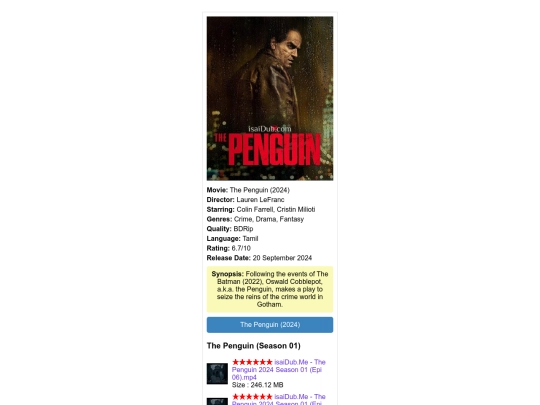540x405 pixels.
Task: Open The Penguin poster image
Action: click(x=270, y=98)
